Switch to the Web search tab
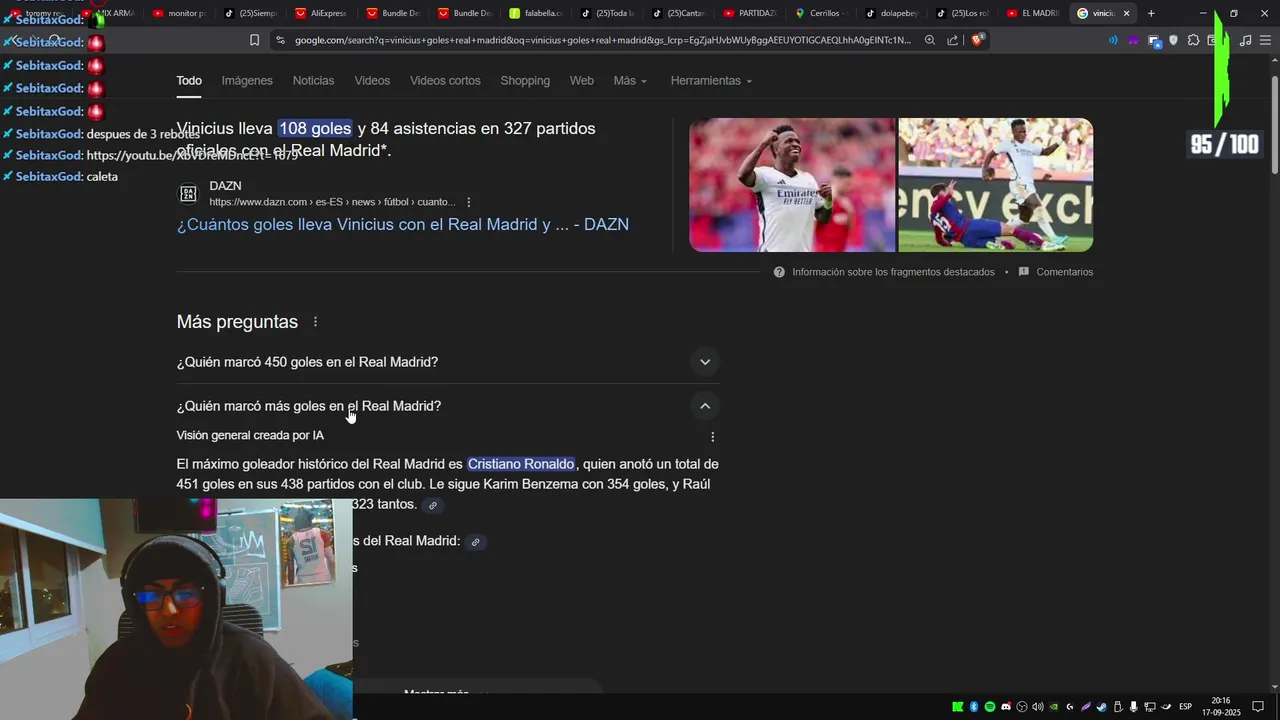1280x720 pixels. [x=582, y=80]
